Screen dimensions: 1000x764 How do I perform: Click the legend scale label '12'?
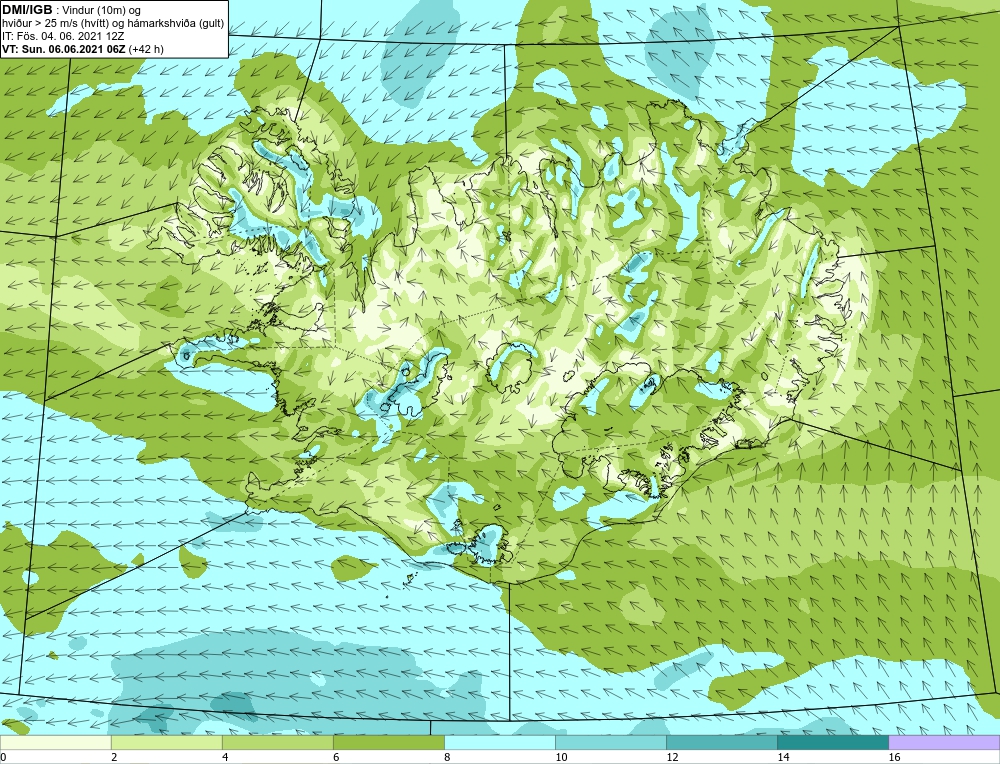point(672,758)
